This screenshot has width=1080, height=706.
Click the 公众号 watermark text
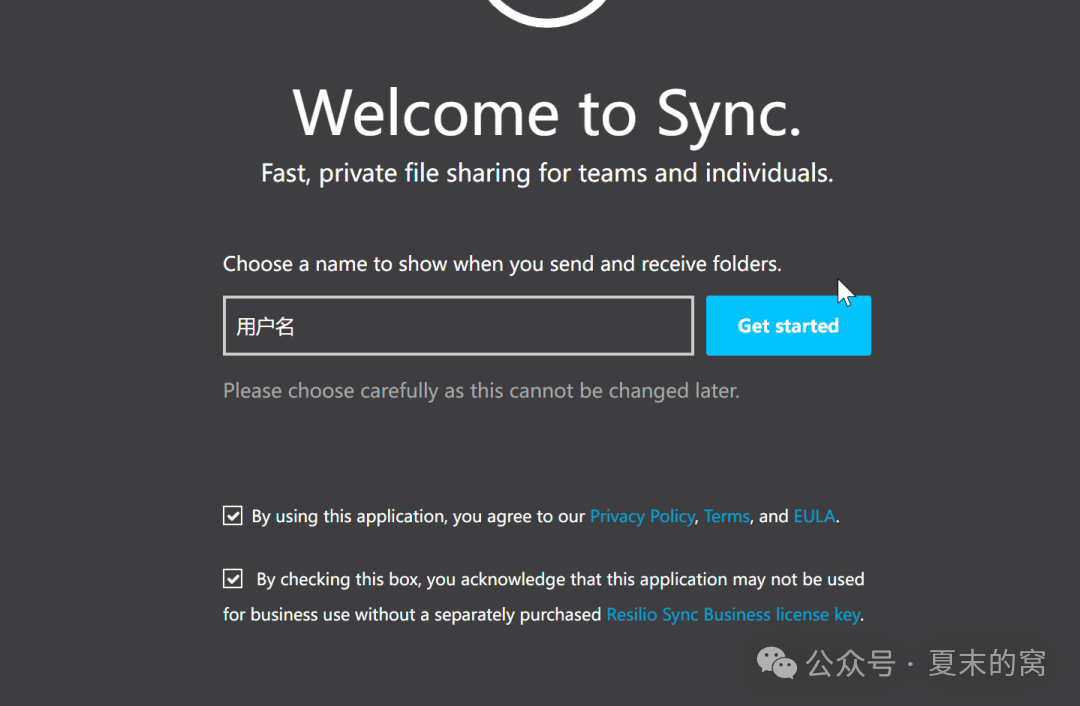pyautogui.click(x=850, y=663)
